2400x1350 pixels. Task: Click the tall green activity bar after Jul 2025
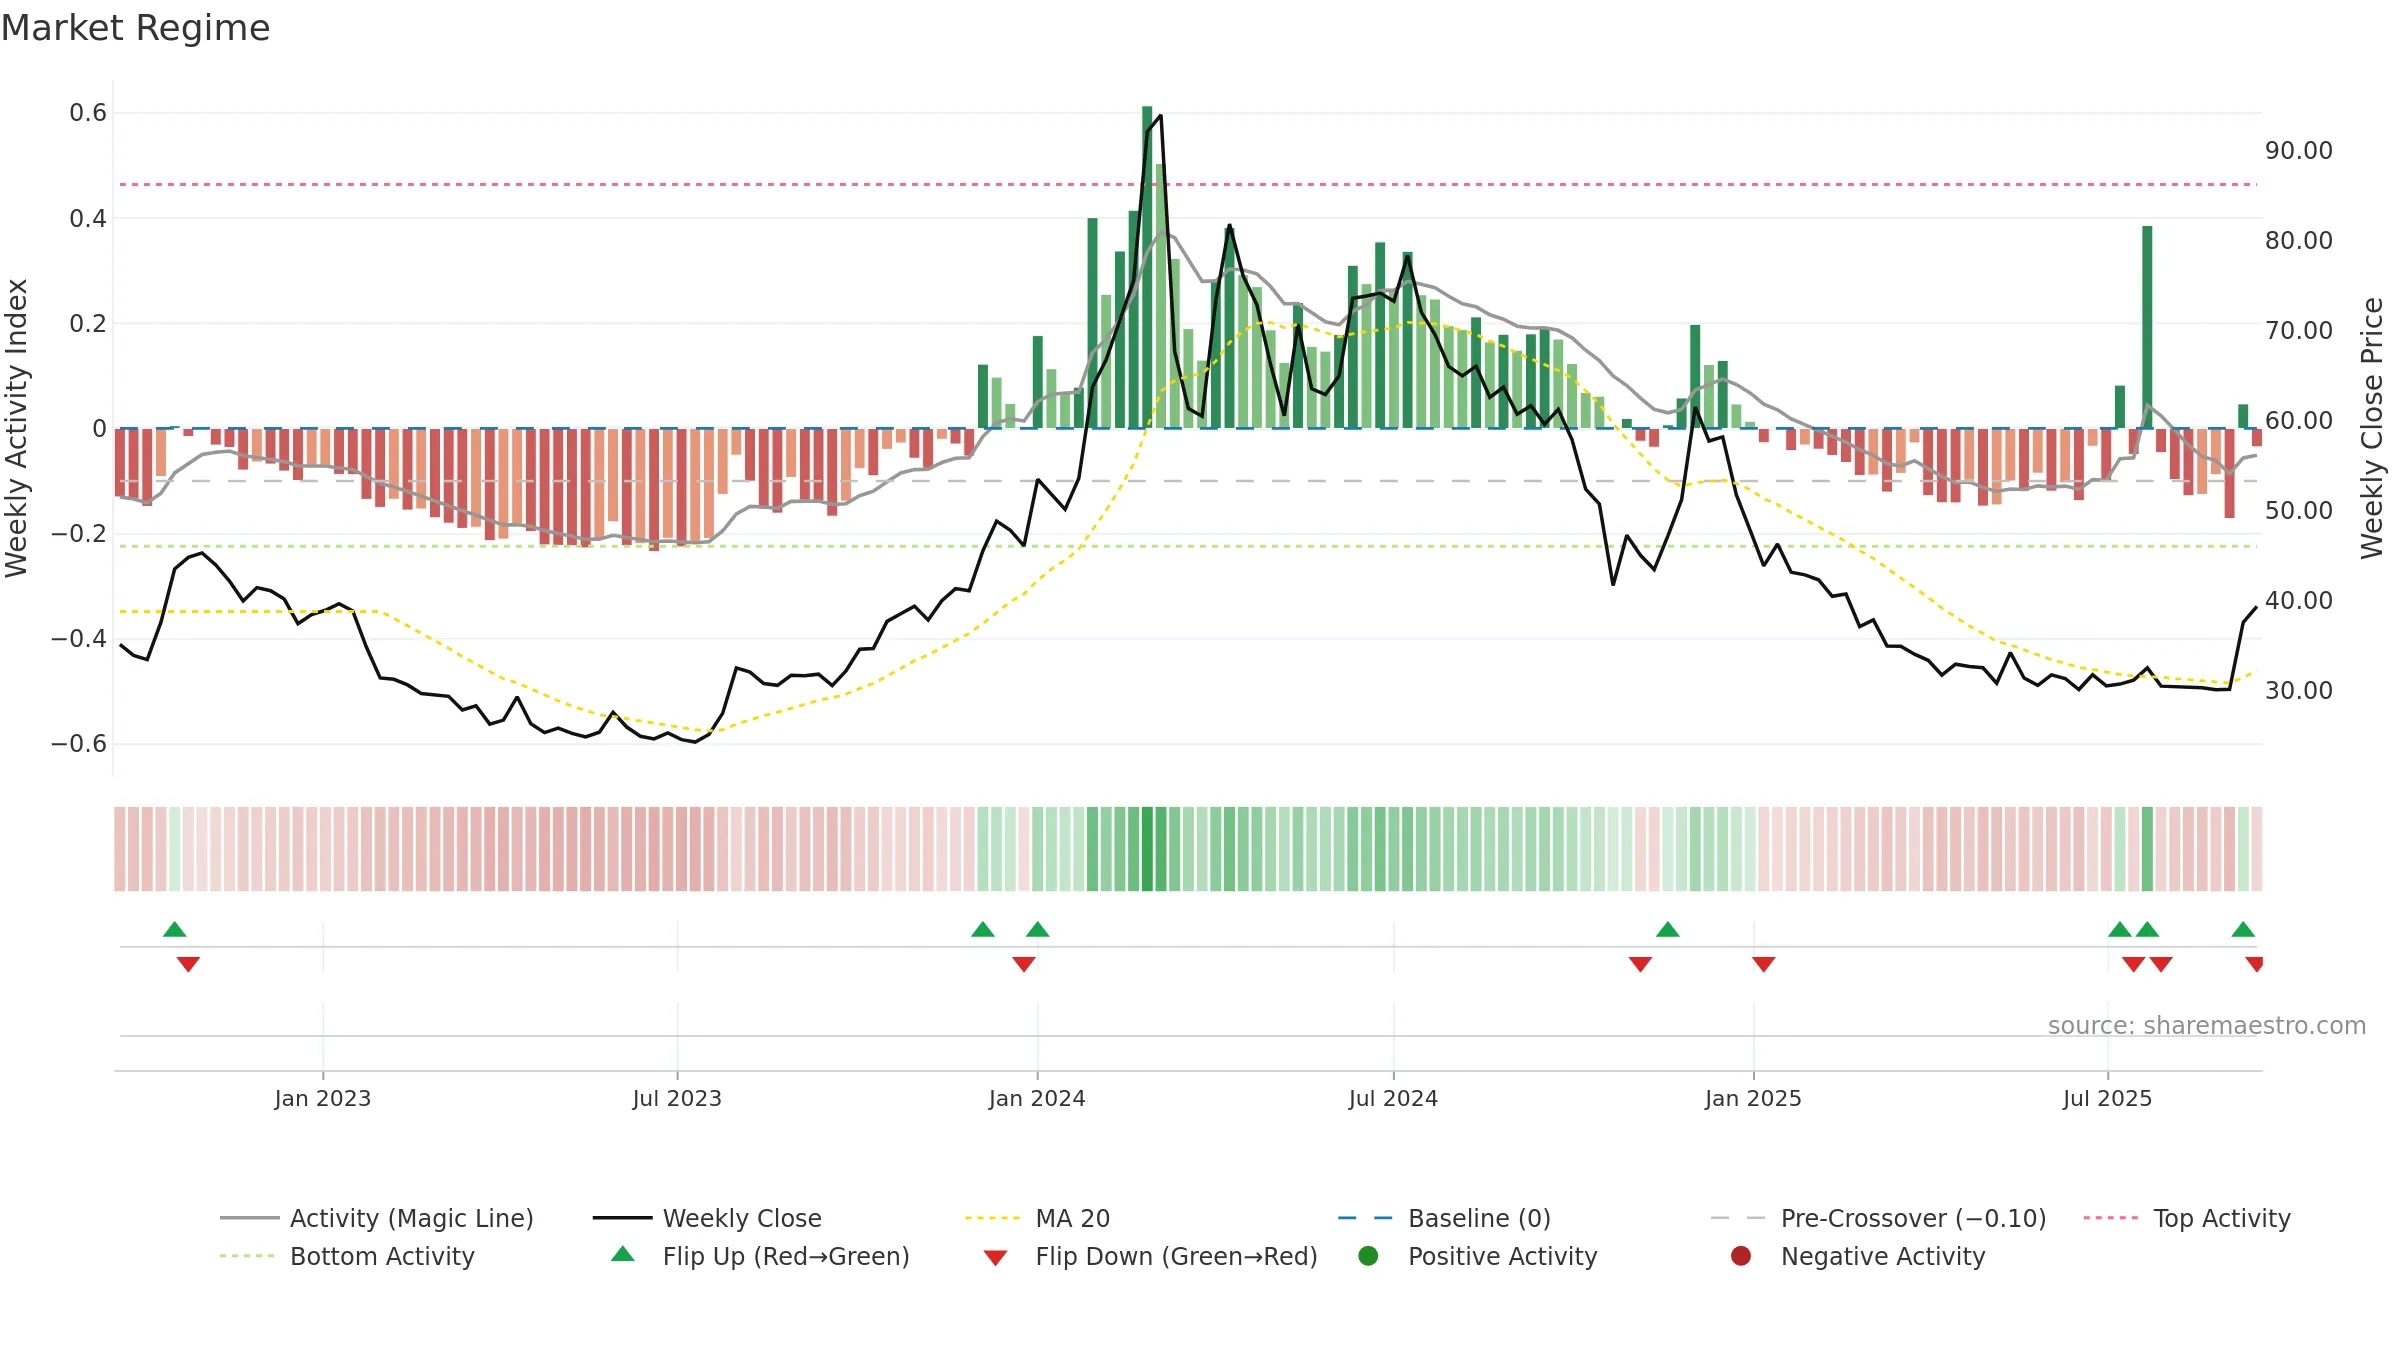pos(2147,327)
